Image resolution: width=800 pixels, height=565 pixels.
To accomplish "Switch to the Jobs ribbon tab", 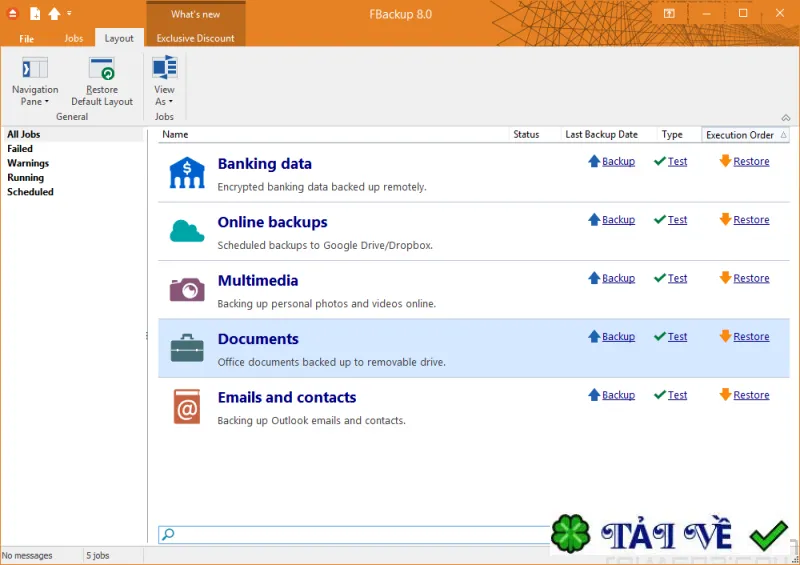I will (x=73, y=38).
